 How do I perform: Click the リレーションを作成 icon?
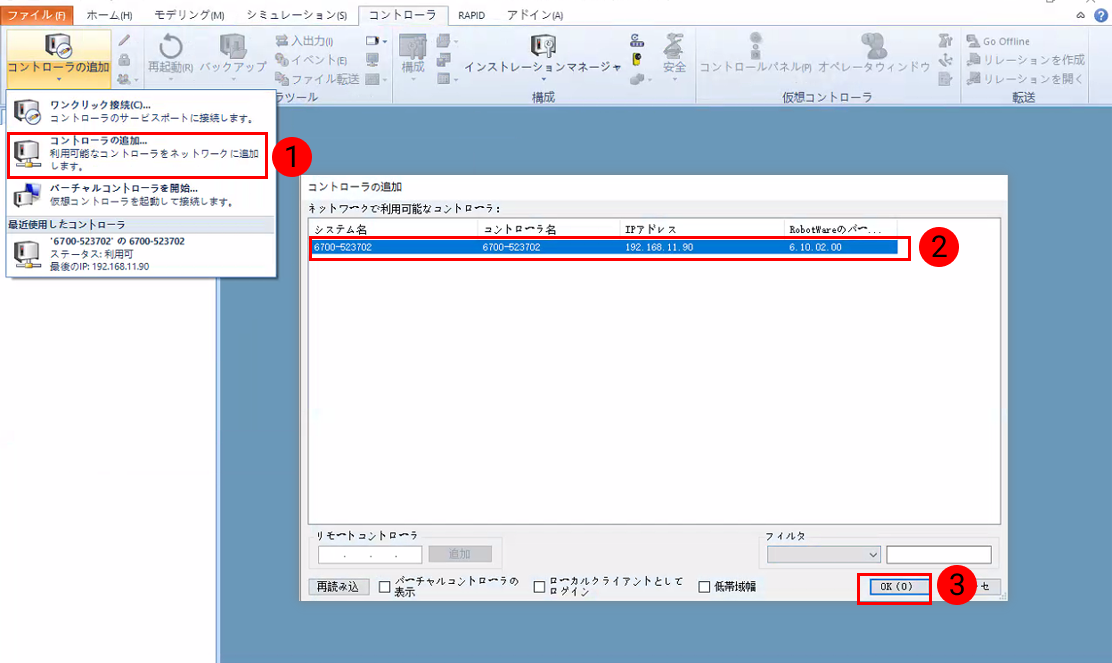[973, 60]
